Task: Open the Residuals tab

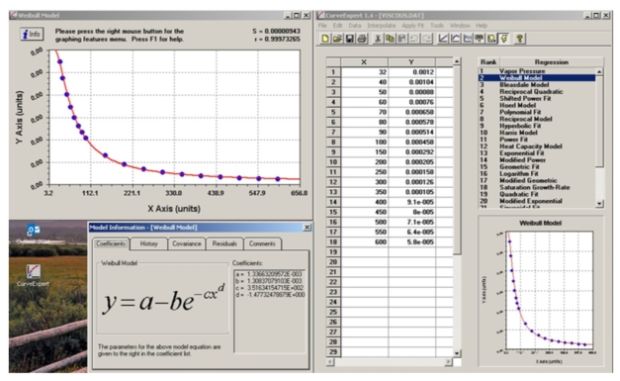Action: click(224, 244)
